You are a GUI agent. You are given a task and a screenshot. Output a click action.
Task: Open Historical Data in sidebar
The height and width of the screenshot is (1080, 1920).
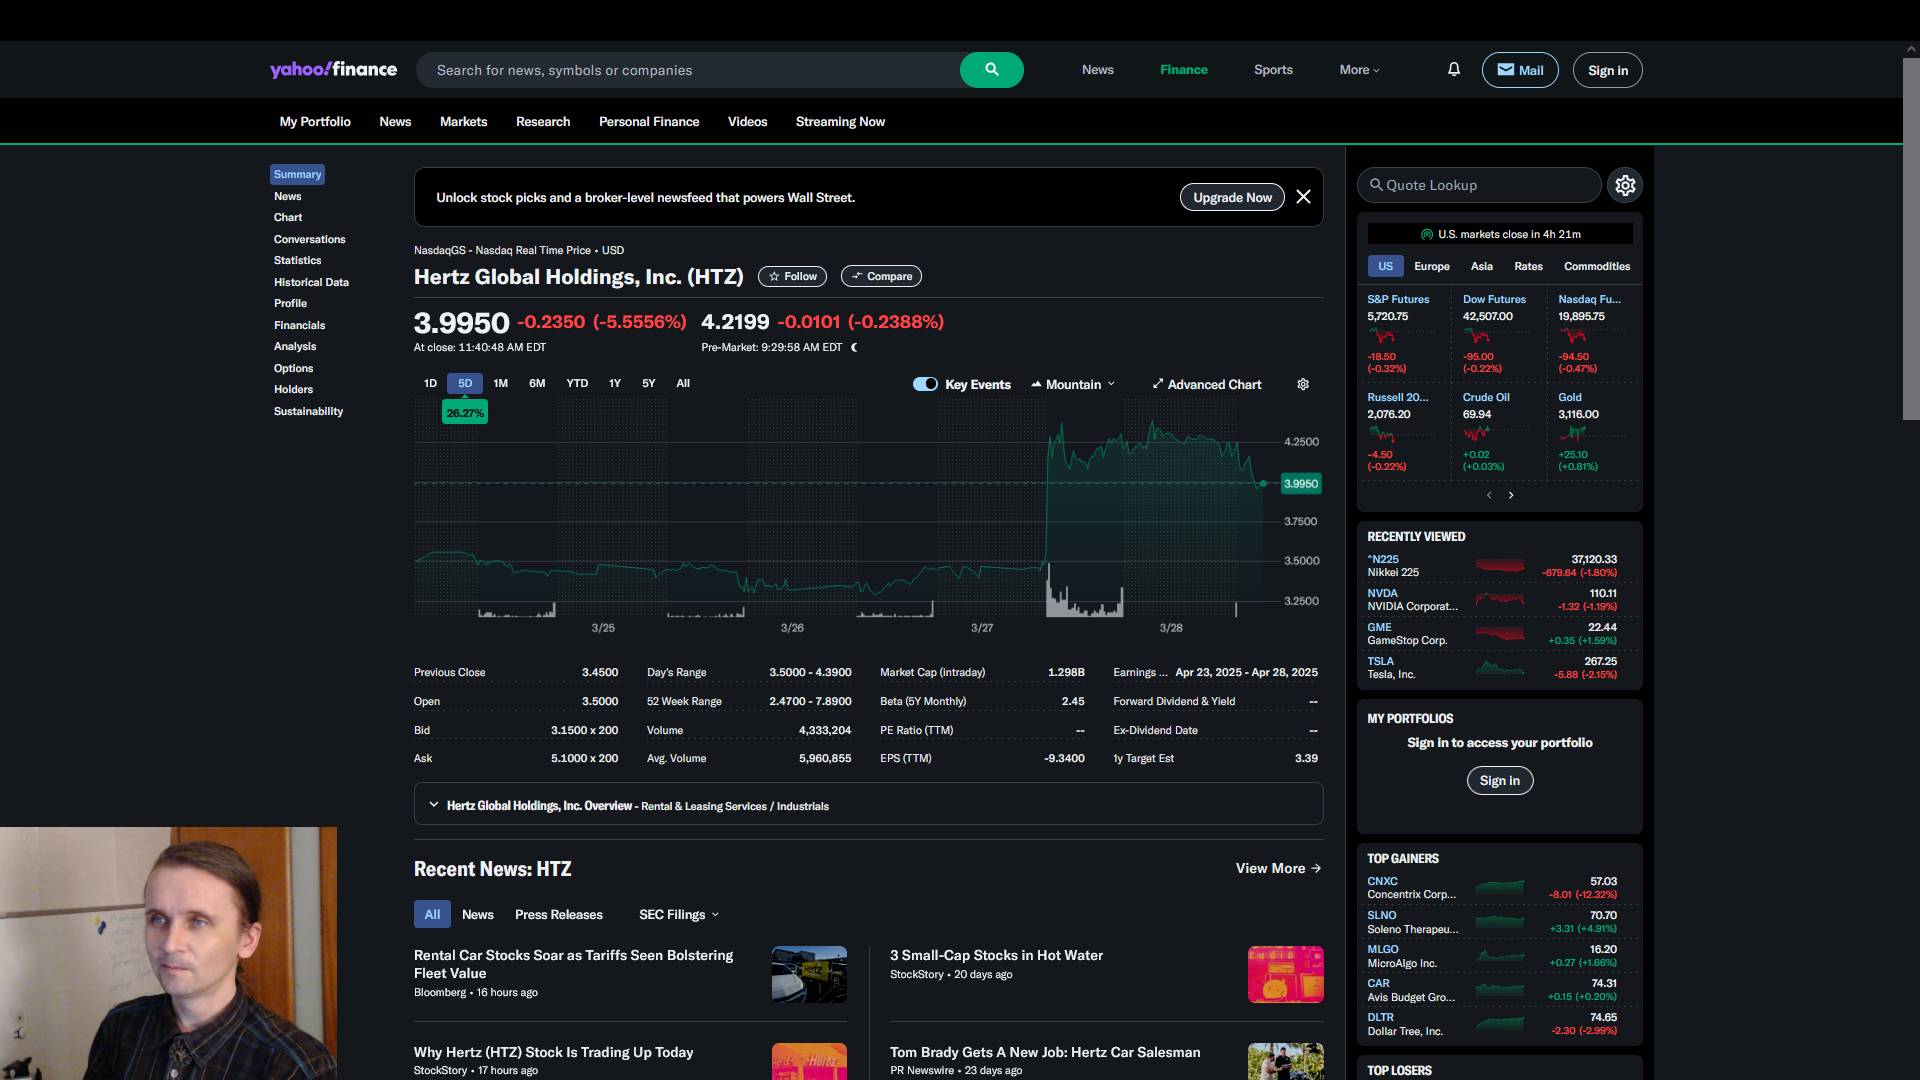311,282
